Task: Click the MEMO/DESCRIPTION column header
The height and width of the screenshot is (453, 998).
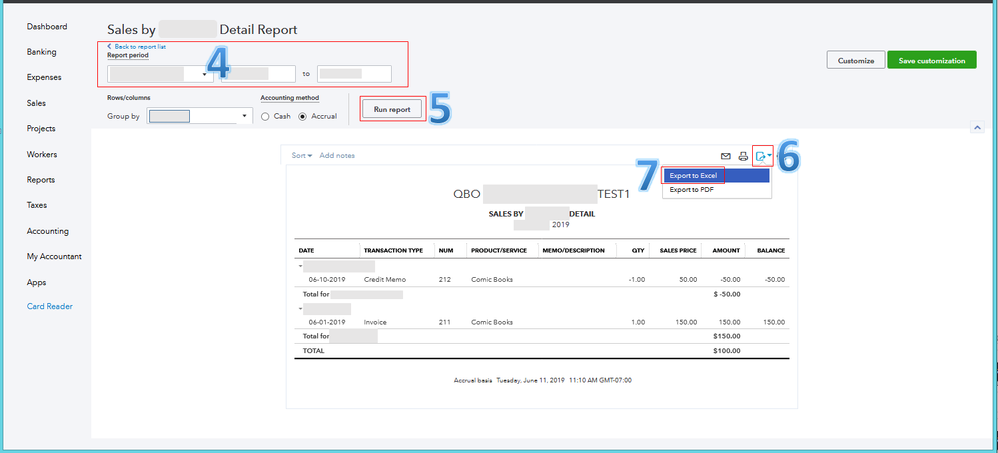Action: 573,251
